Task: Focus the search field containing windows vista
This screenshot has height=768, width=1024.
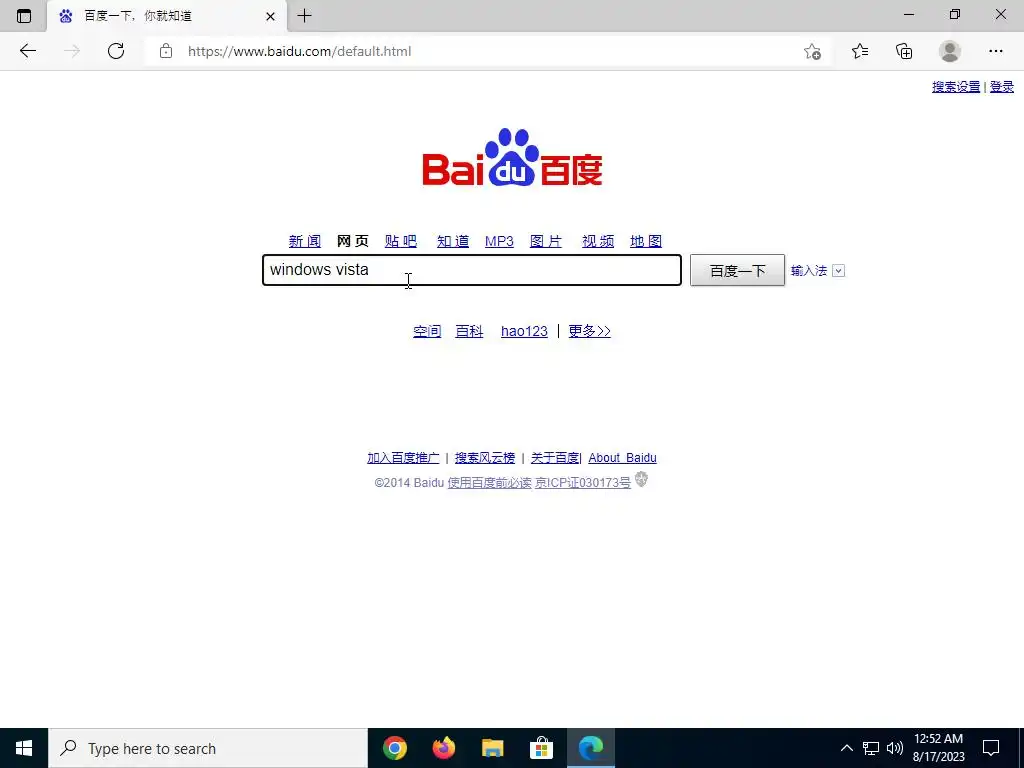Action: point(472,270)
